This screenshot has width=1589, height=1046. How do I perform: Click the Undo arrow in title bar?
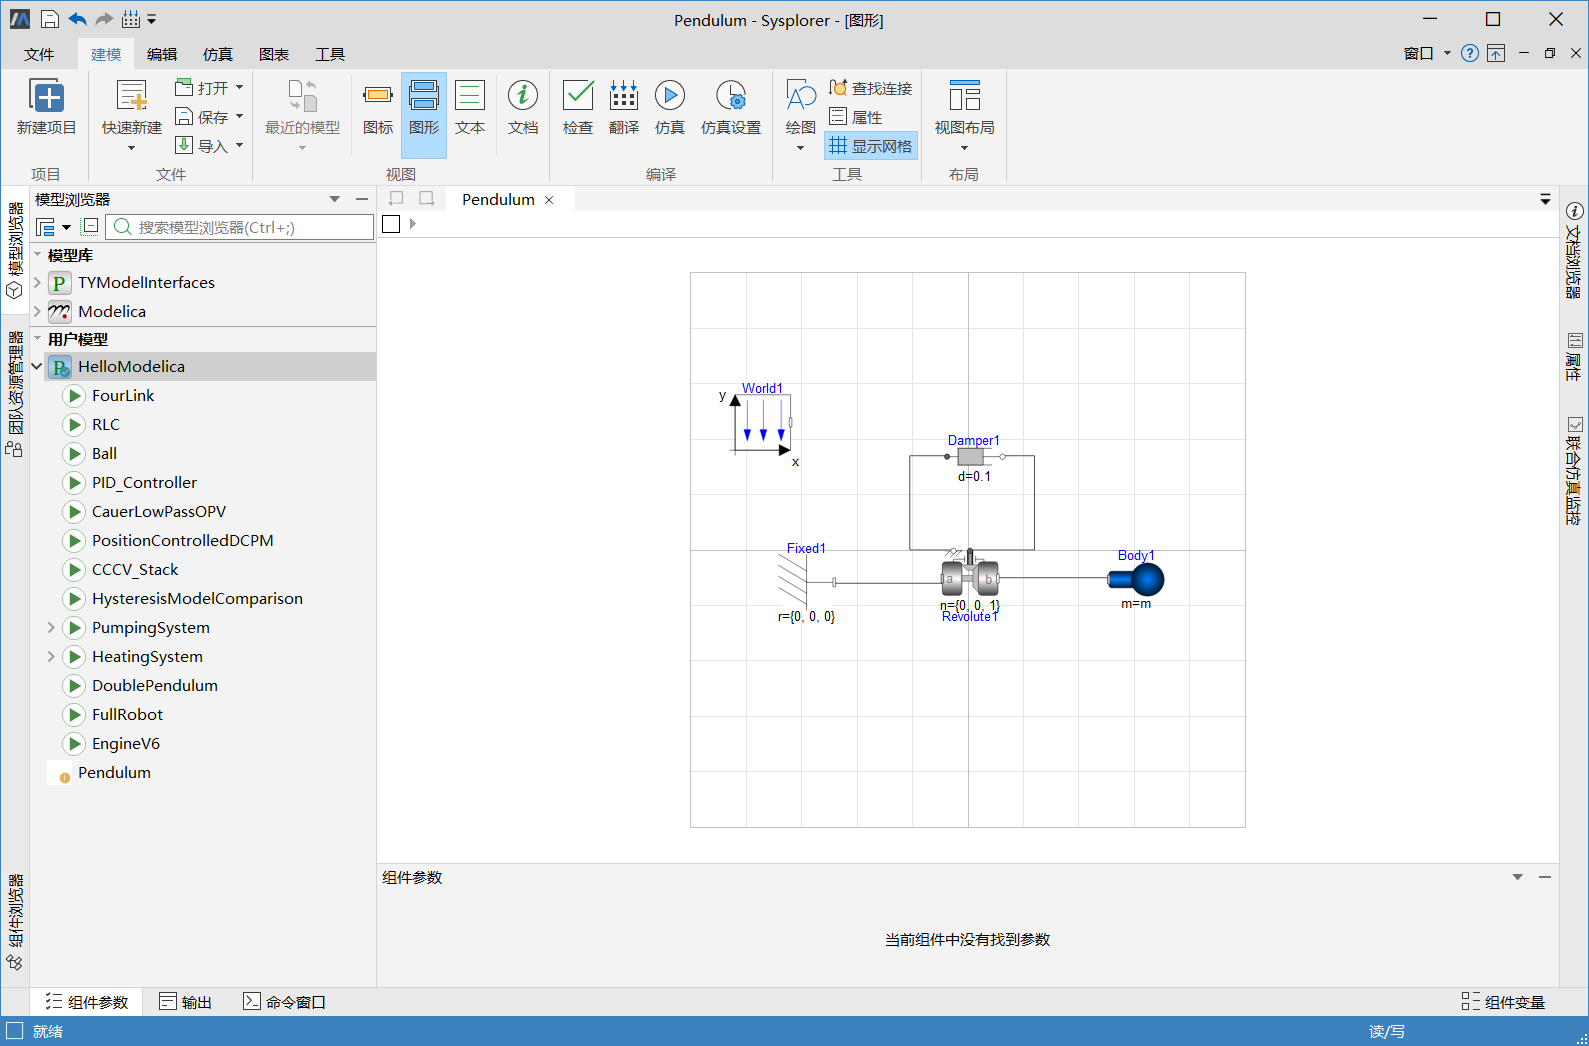tap(78, 19)
